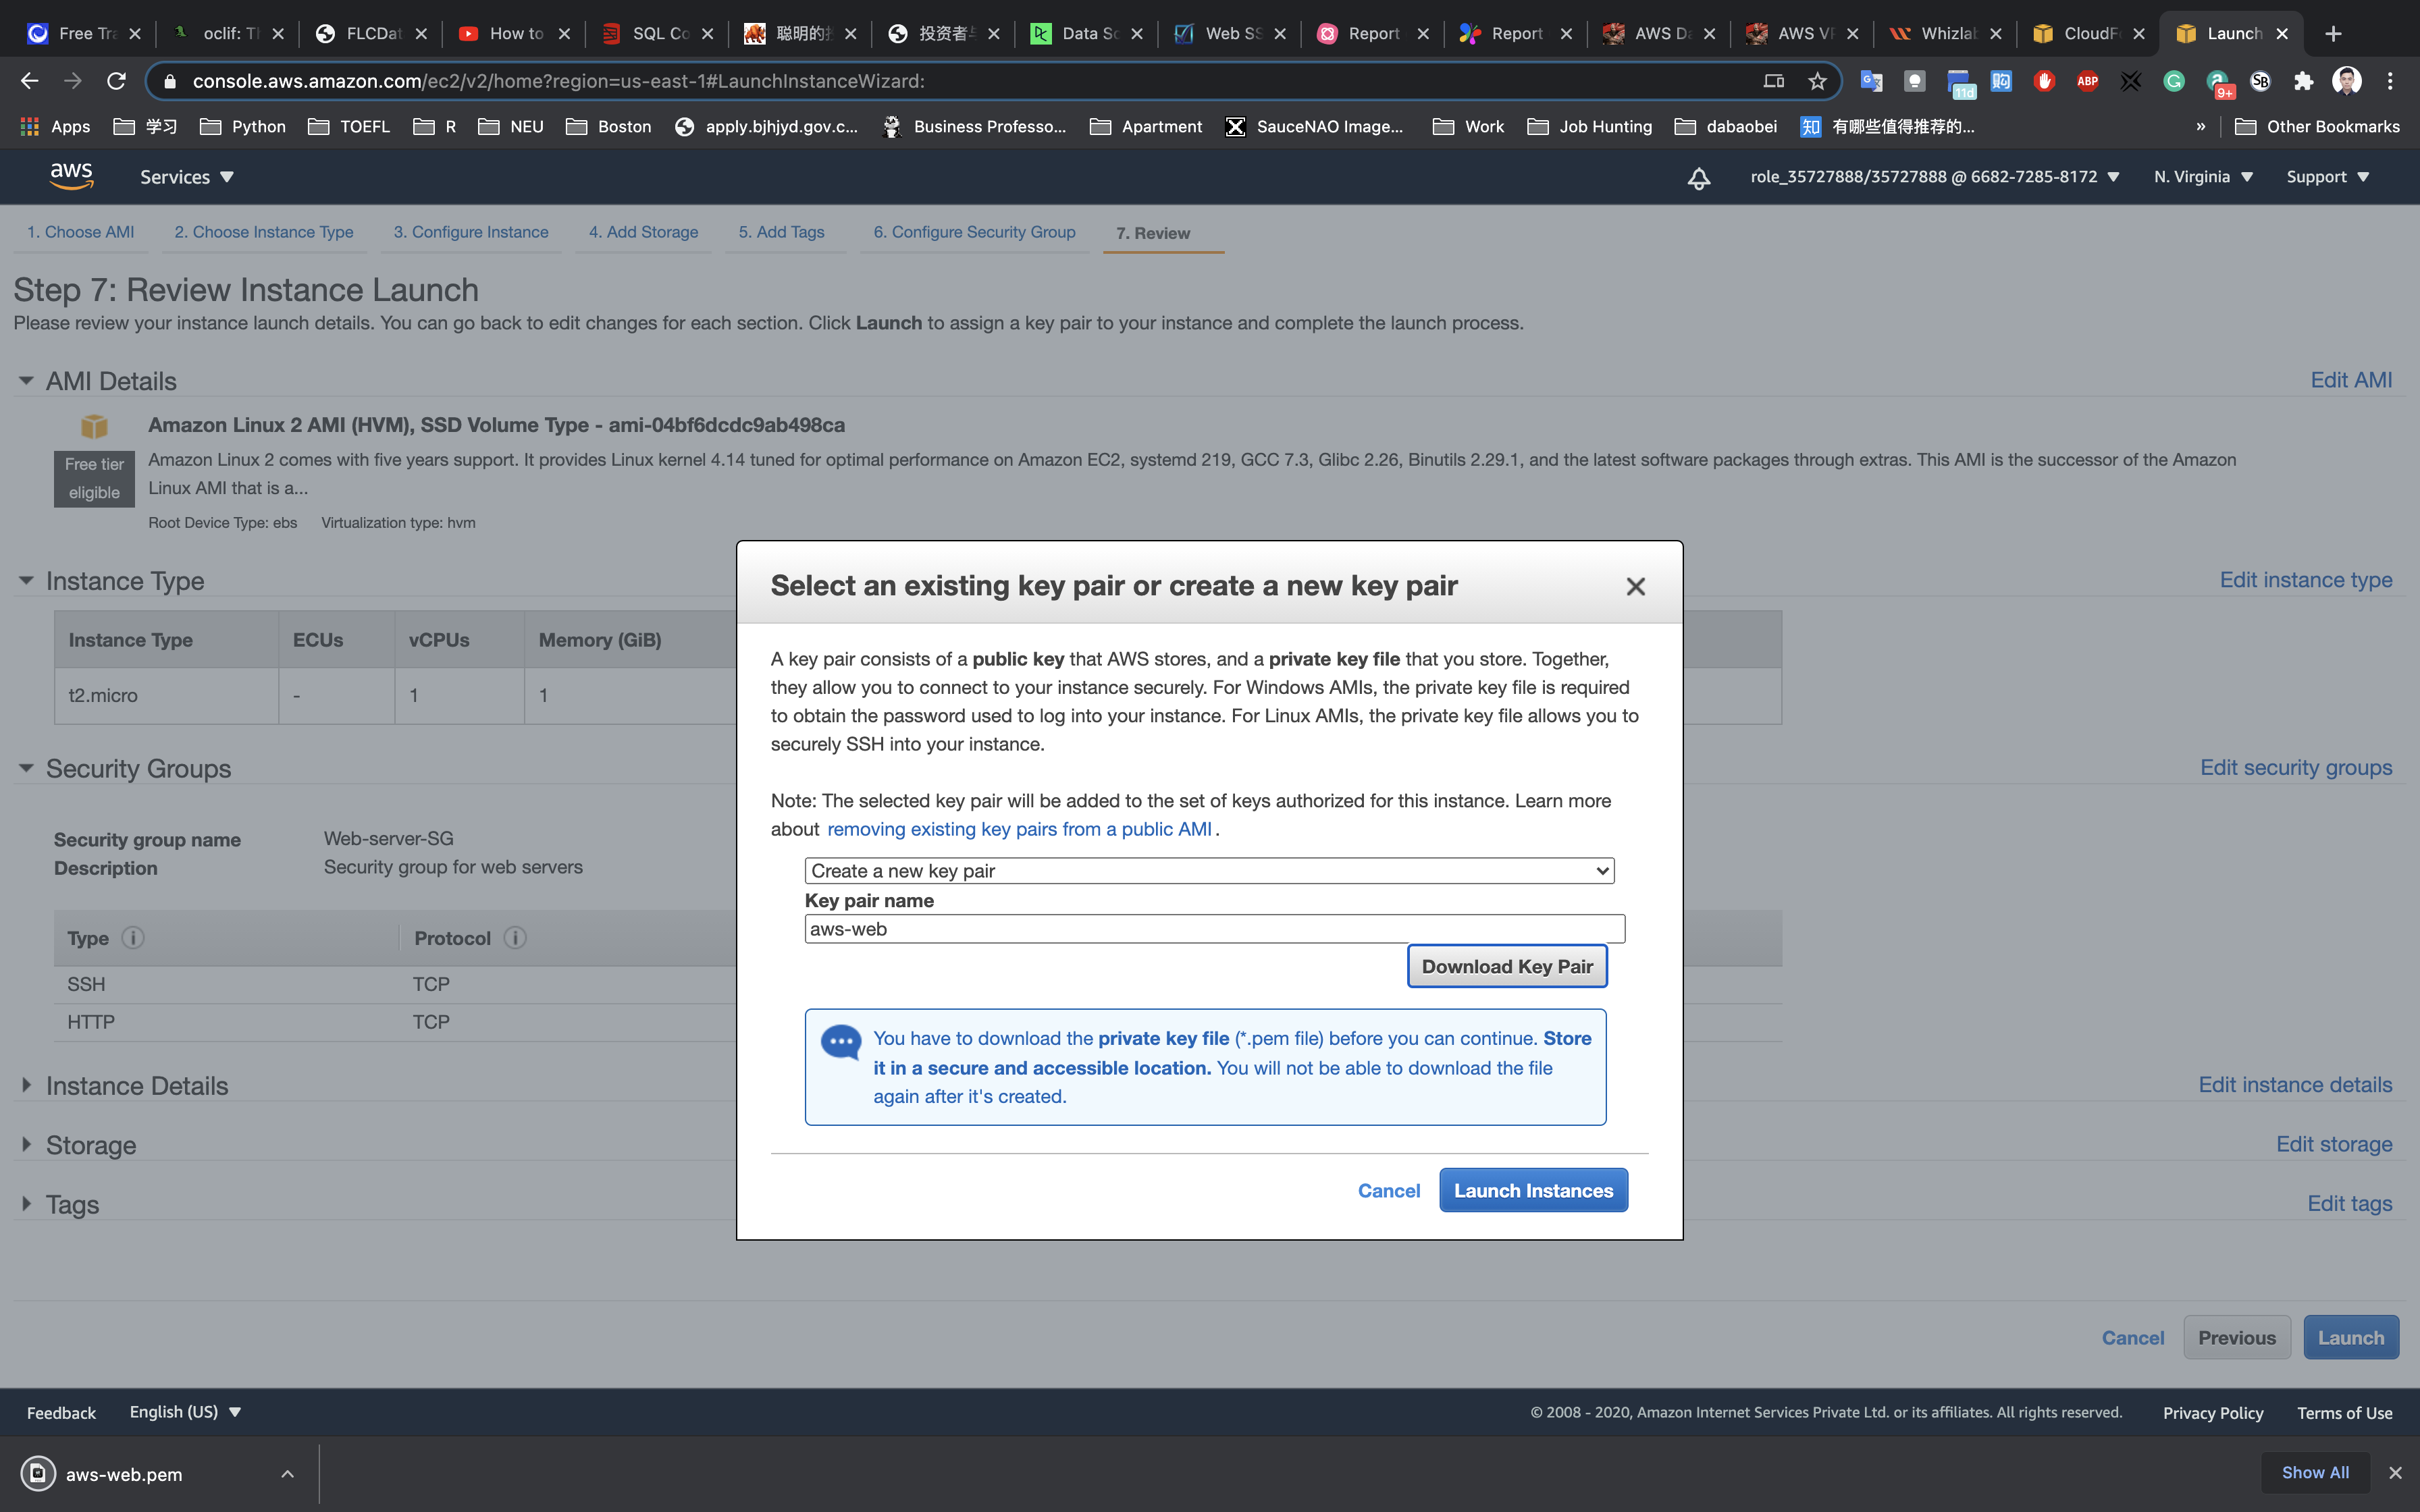Close the key pair dialog
The width and height of the screenshot is (2420, 1512).
[1635, 587]
